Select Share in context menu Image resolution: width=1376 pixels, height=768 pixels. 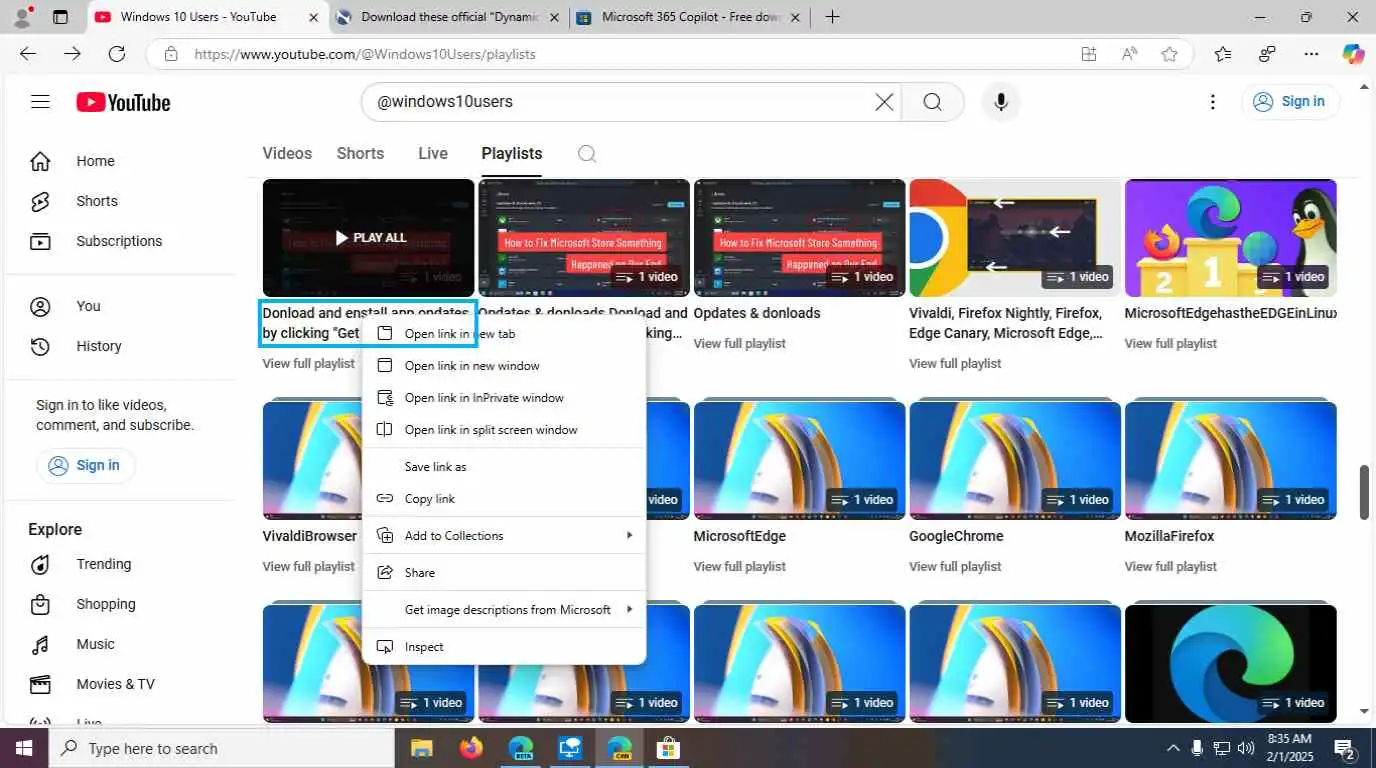[504, 572]
